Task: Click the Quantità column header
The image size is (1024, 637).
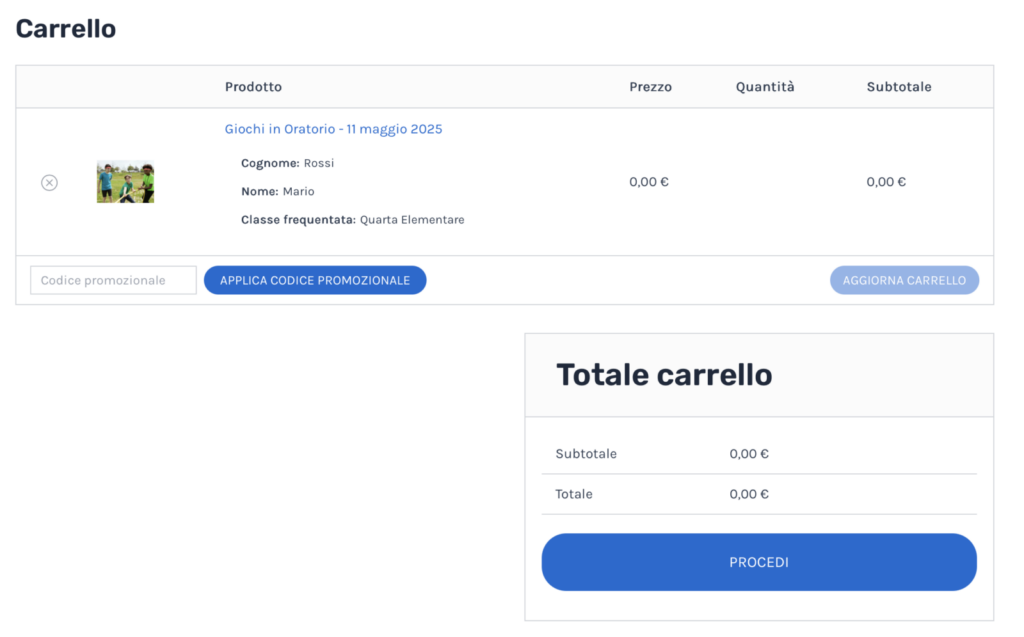Action: pyautogui.click(x=765, y=87)
